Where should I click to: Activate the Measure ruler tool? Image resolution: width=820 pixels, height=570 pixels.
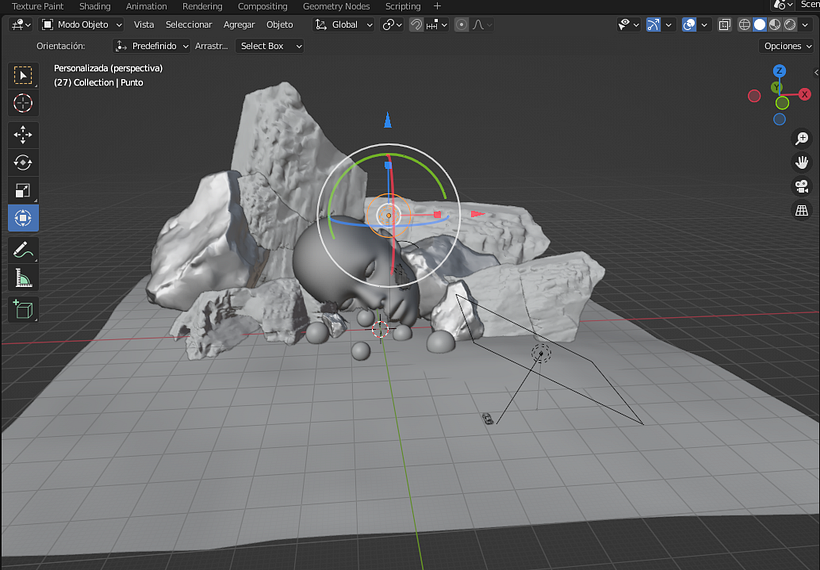[22, 279]
